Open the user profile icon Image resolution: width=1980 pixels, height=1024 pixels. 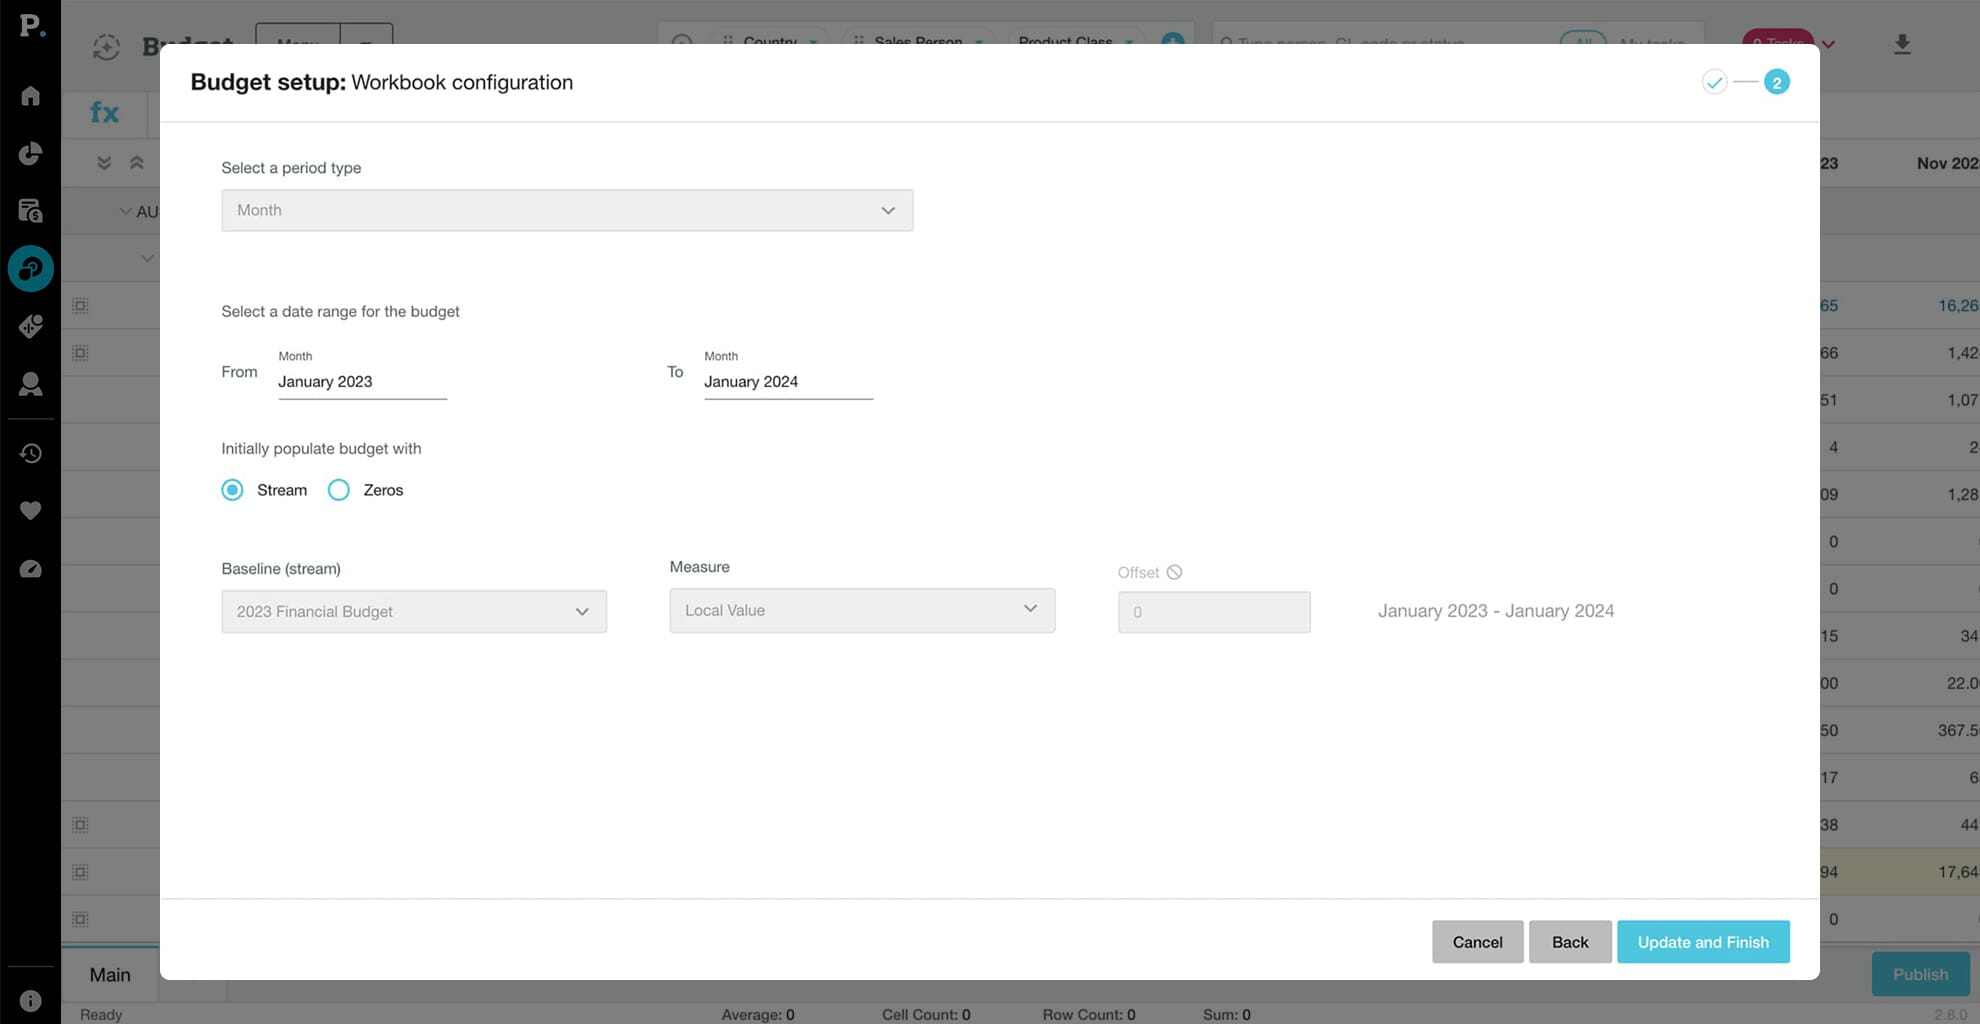[30, 384]
